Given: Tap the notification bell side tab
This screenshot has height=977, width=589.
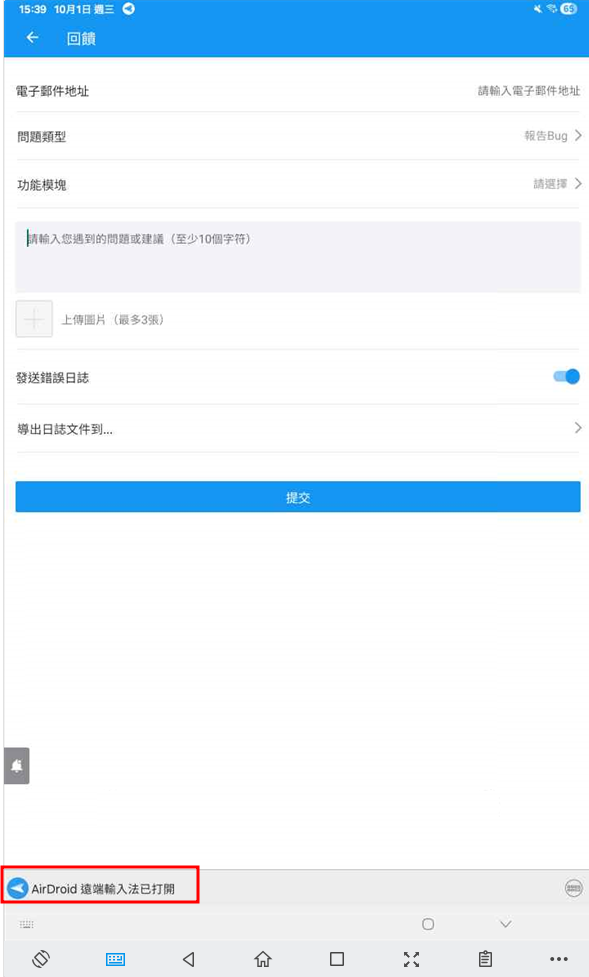Looking at the screenshot, I should pyautogui.click(x=17, y=766).
